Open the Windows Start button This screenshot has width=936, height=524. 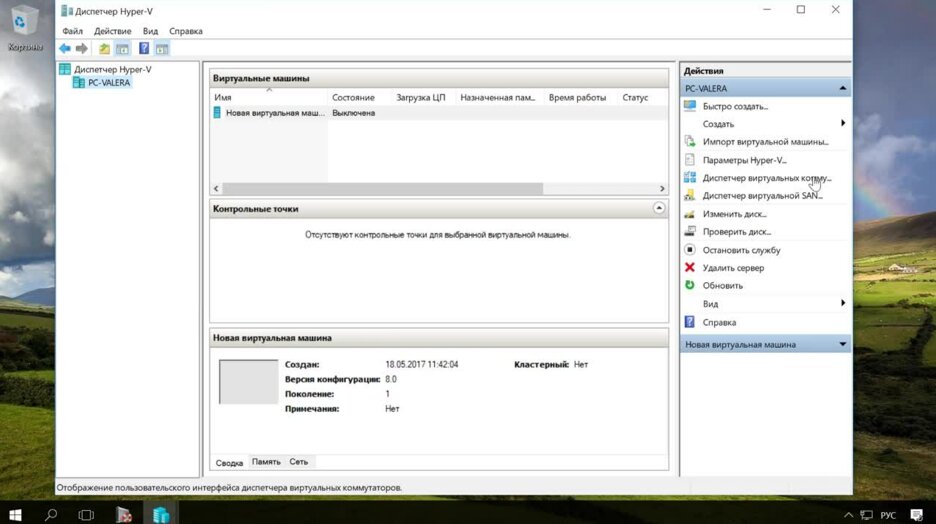coord(15,514)
